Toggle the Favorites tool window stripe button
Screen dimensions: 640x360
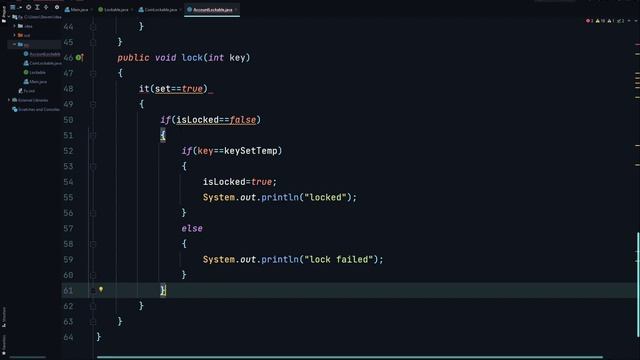4,344
